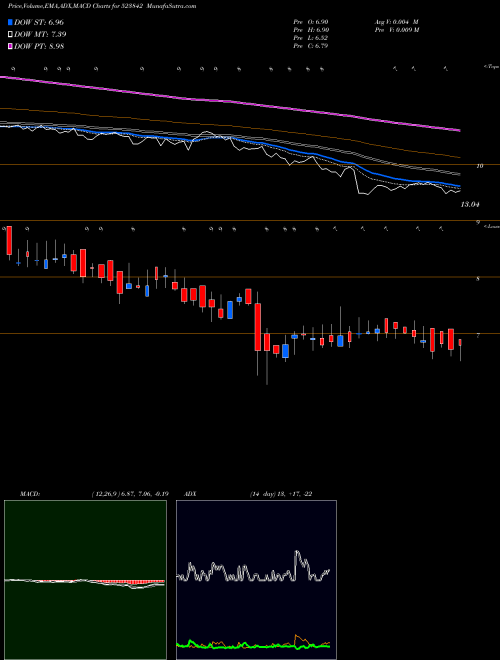
Task: Select the 'DOW PT: 8.98' legend text
Action: click(x=39, y=47)
